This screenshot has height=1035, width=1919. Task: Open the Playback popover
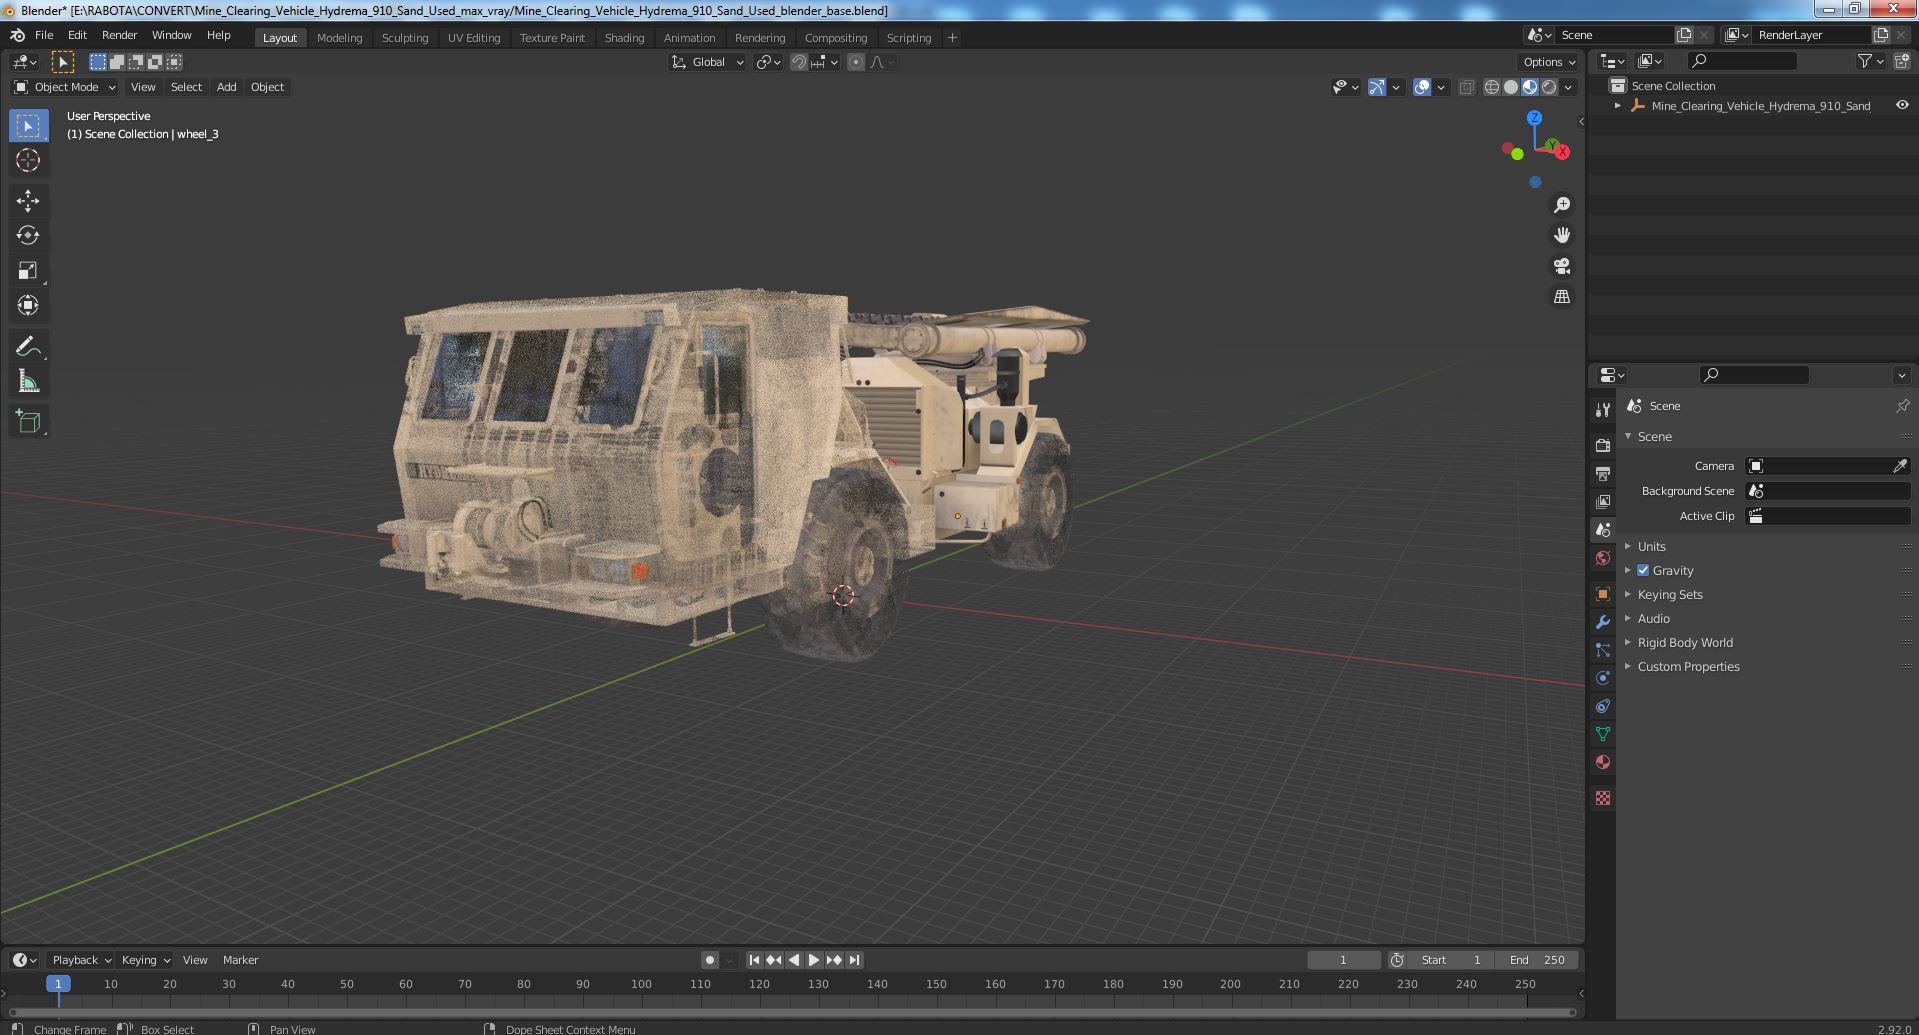pyautogui.click(x=80, y=960)
